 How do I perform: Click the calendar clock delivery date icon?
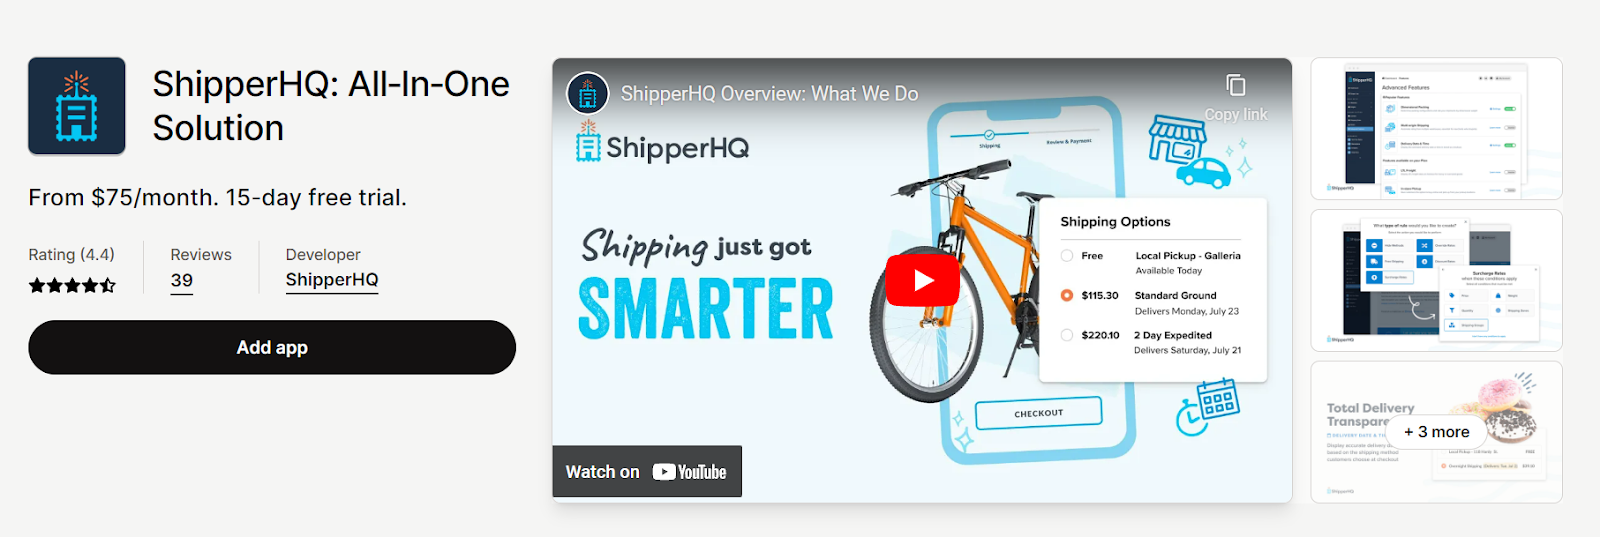pos(1207,406)
